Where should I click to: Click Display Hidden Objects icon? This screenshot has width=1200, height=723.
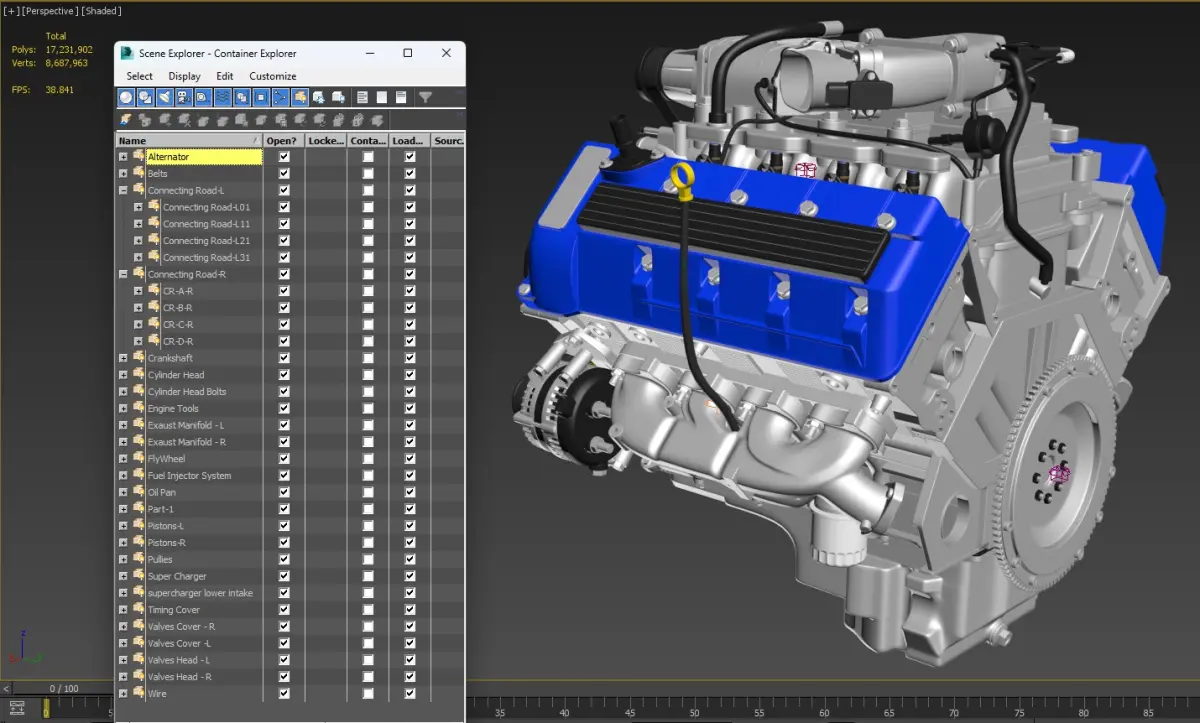[338, 97]
